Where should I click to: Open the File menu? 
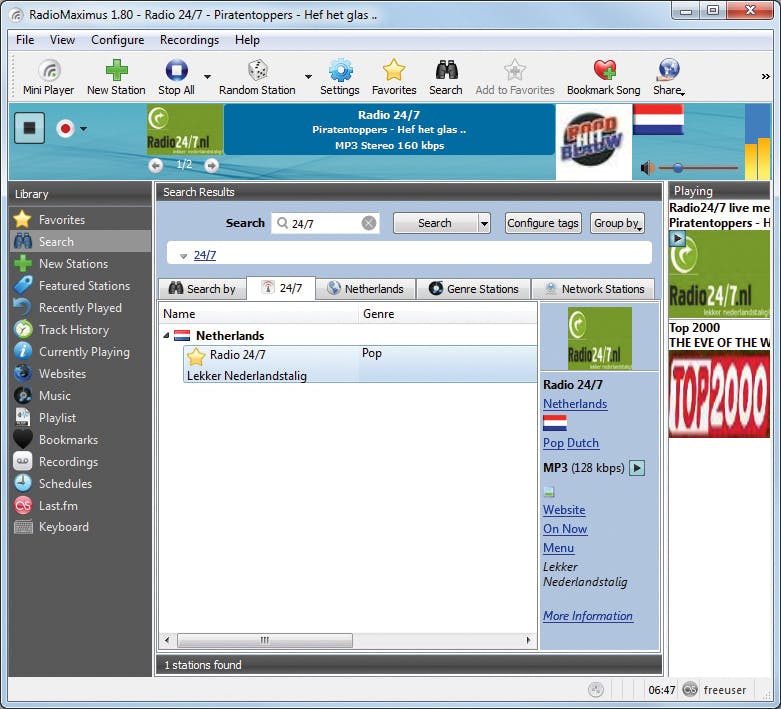(25, 40)
